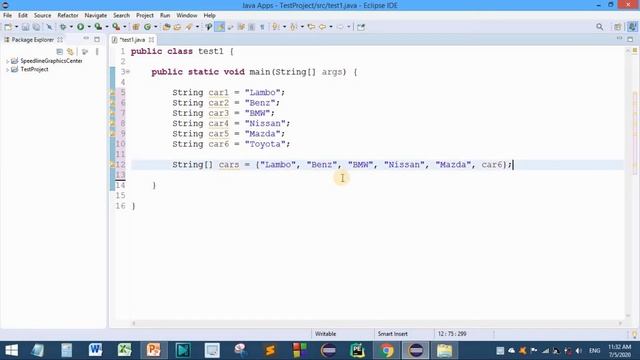The width and height of the screenshot is (640, 360).
Task: Click the Previous Annotation icon
Action: point(294,27)
